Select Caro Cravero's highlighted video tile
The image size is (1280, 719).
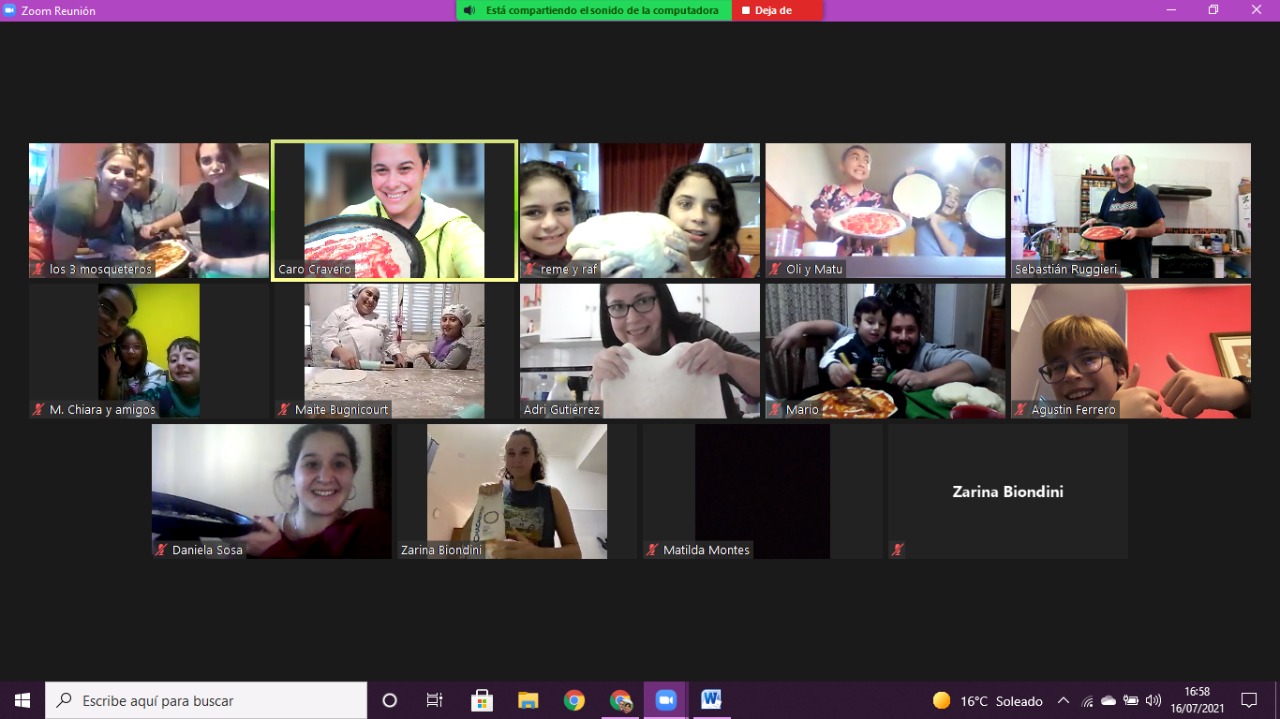click(x=394, y=210)
